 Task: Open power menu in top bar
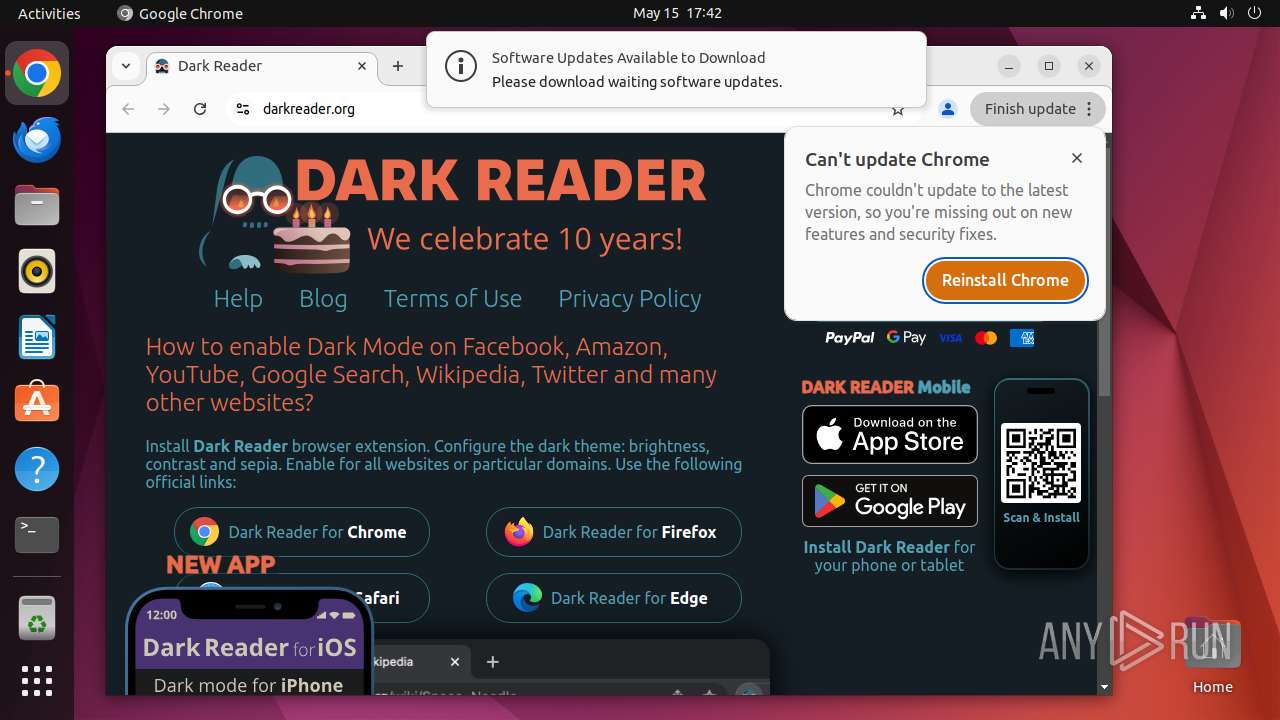coord(1254,13)
